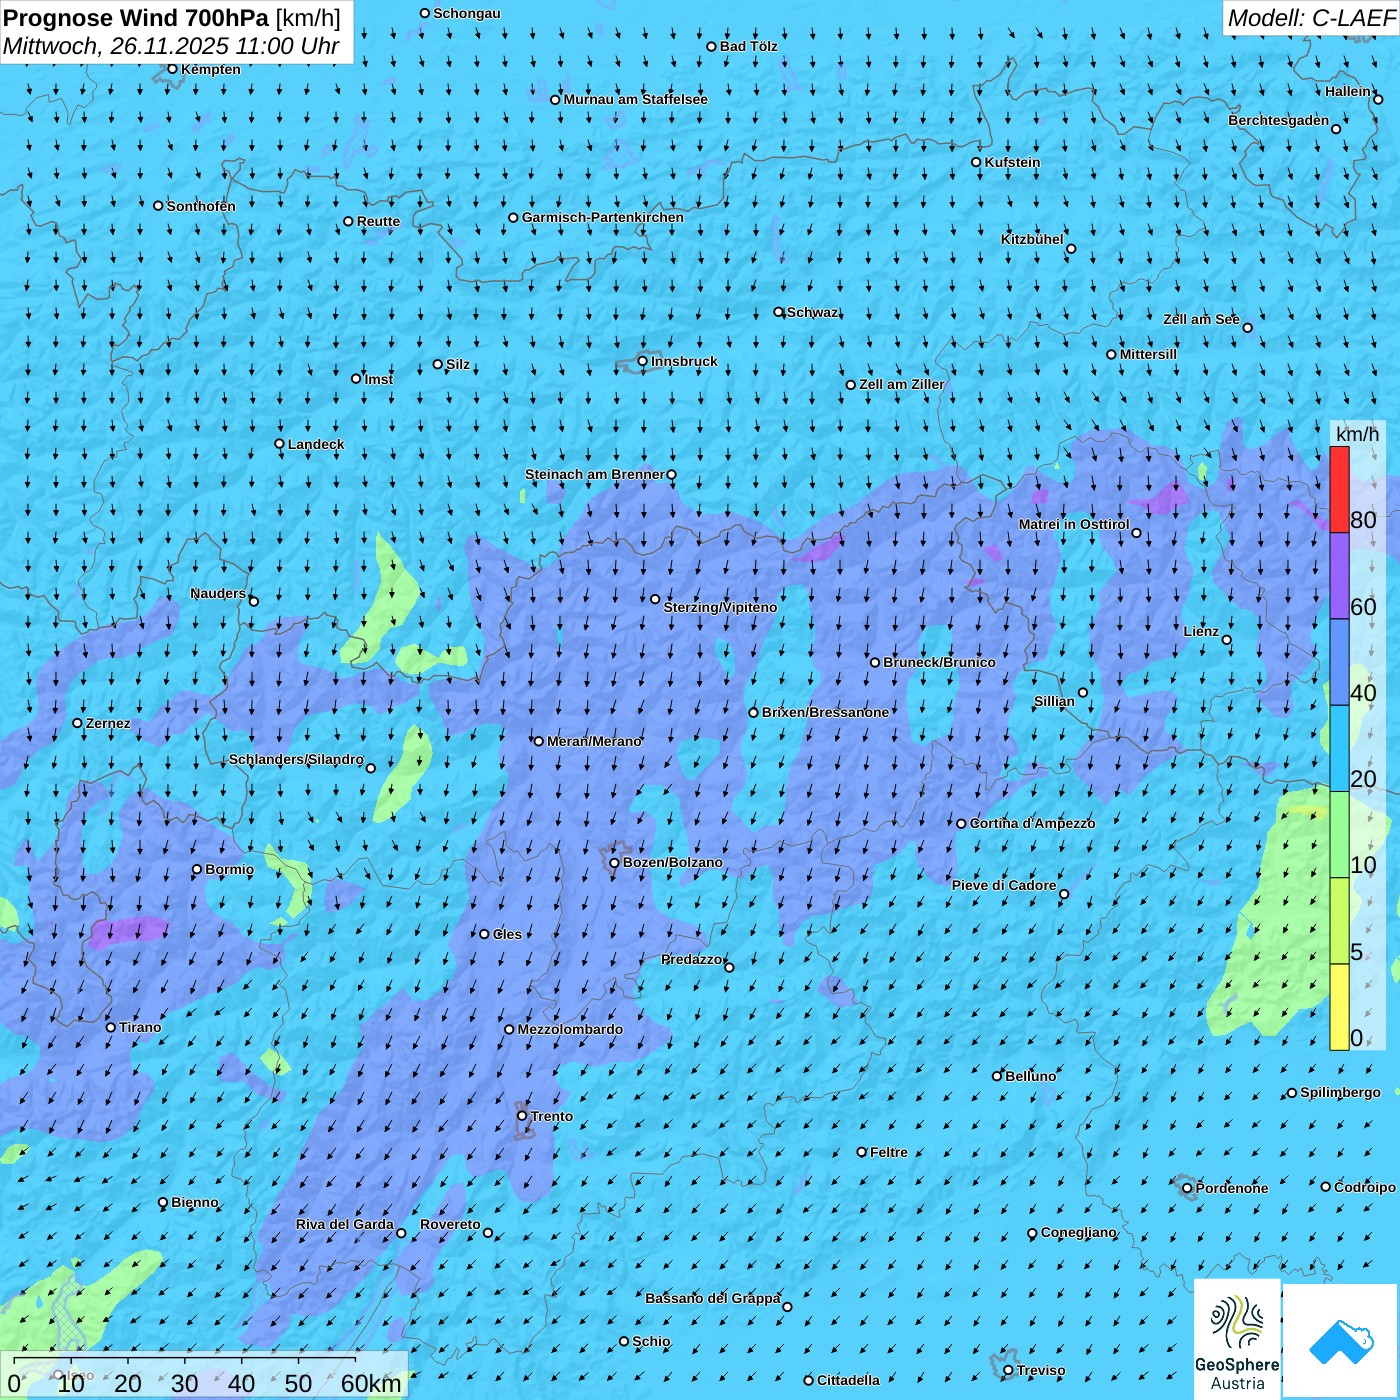Click the Tirano marker dot
Image resolution: width=1400 pixels, height=1400 pixels.
111,1027
